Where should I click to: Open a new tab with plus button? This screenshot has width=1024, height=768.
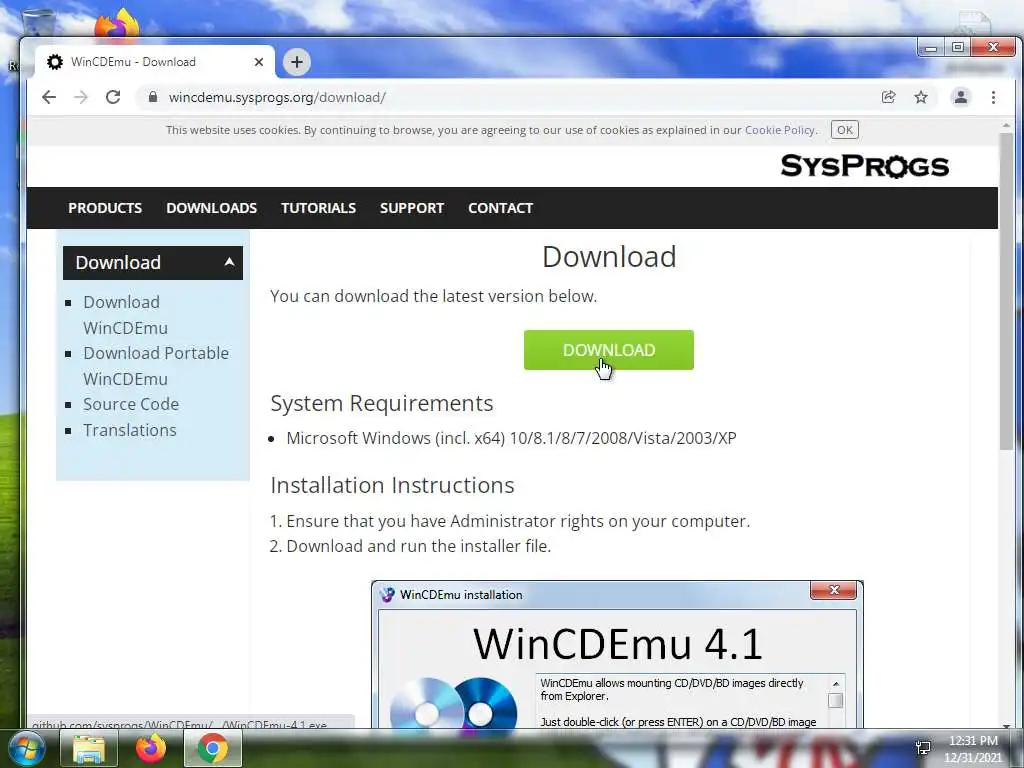(296, 62)
